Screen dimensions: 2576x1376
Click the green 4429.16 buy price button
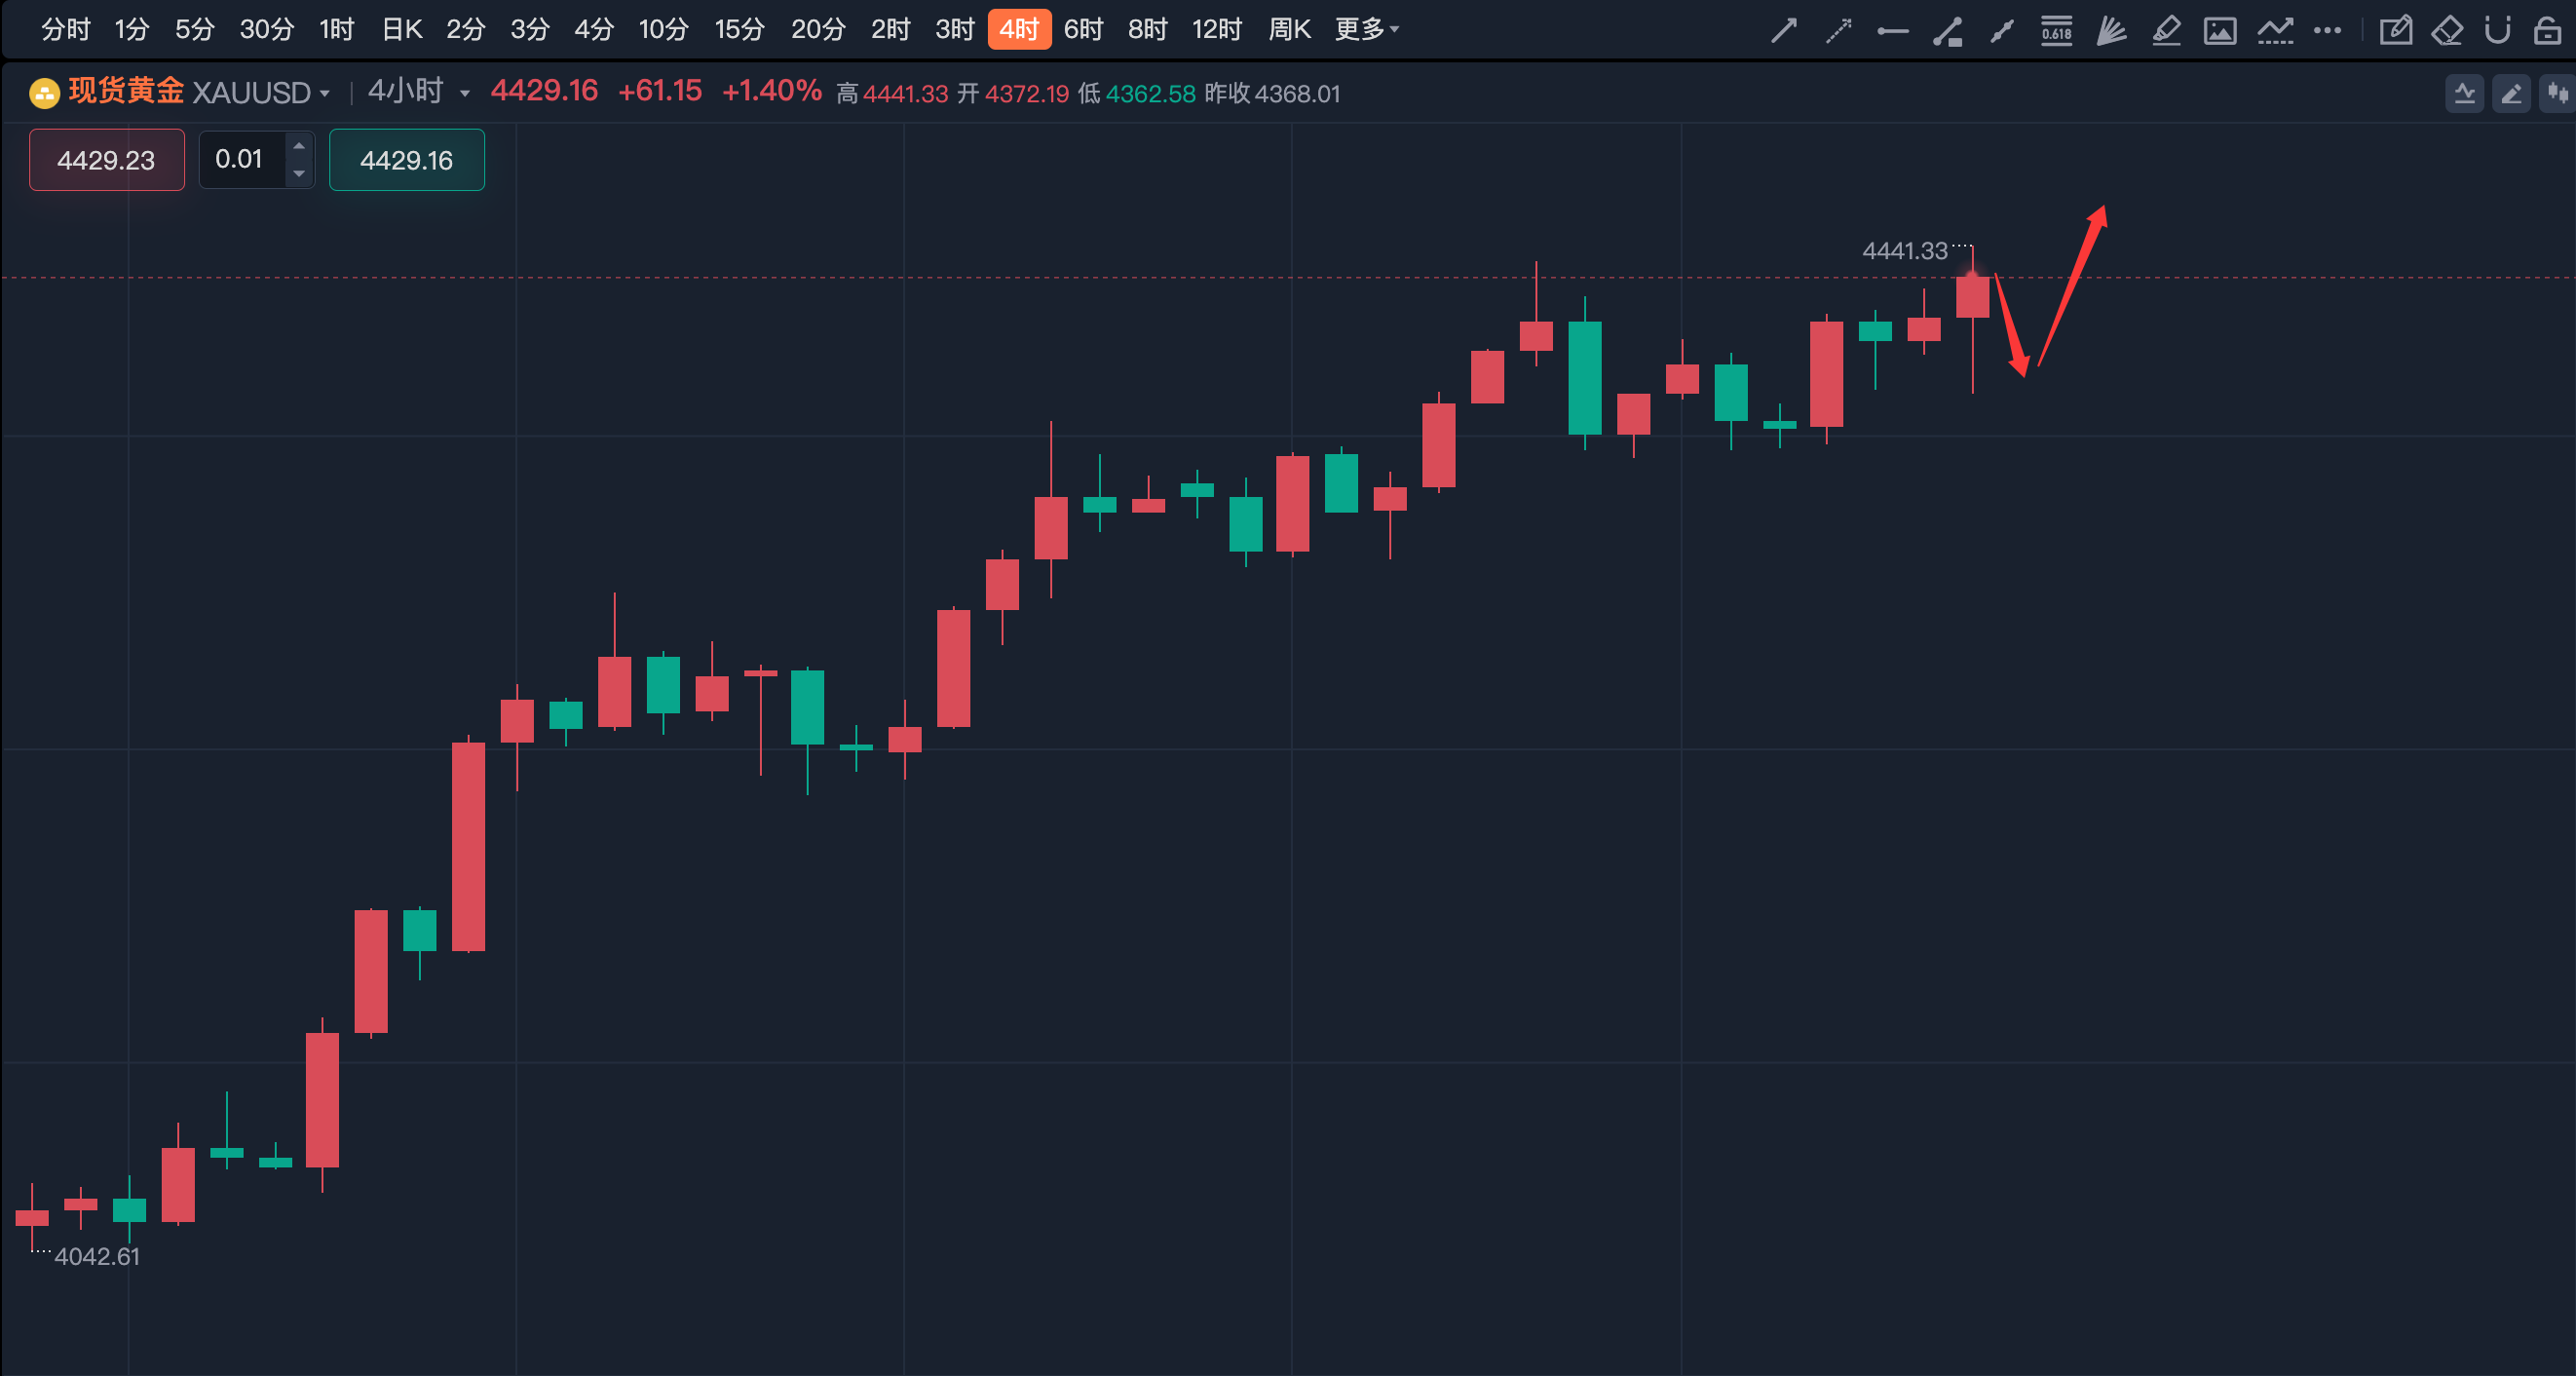coord(407,160)
